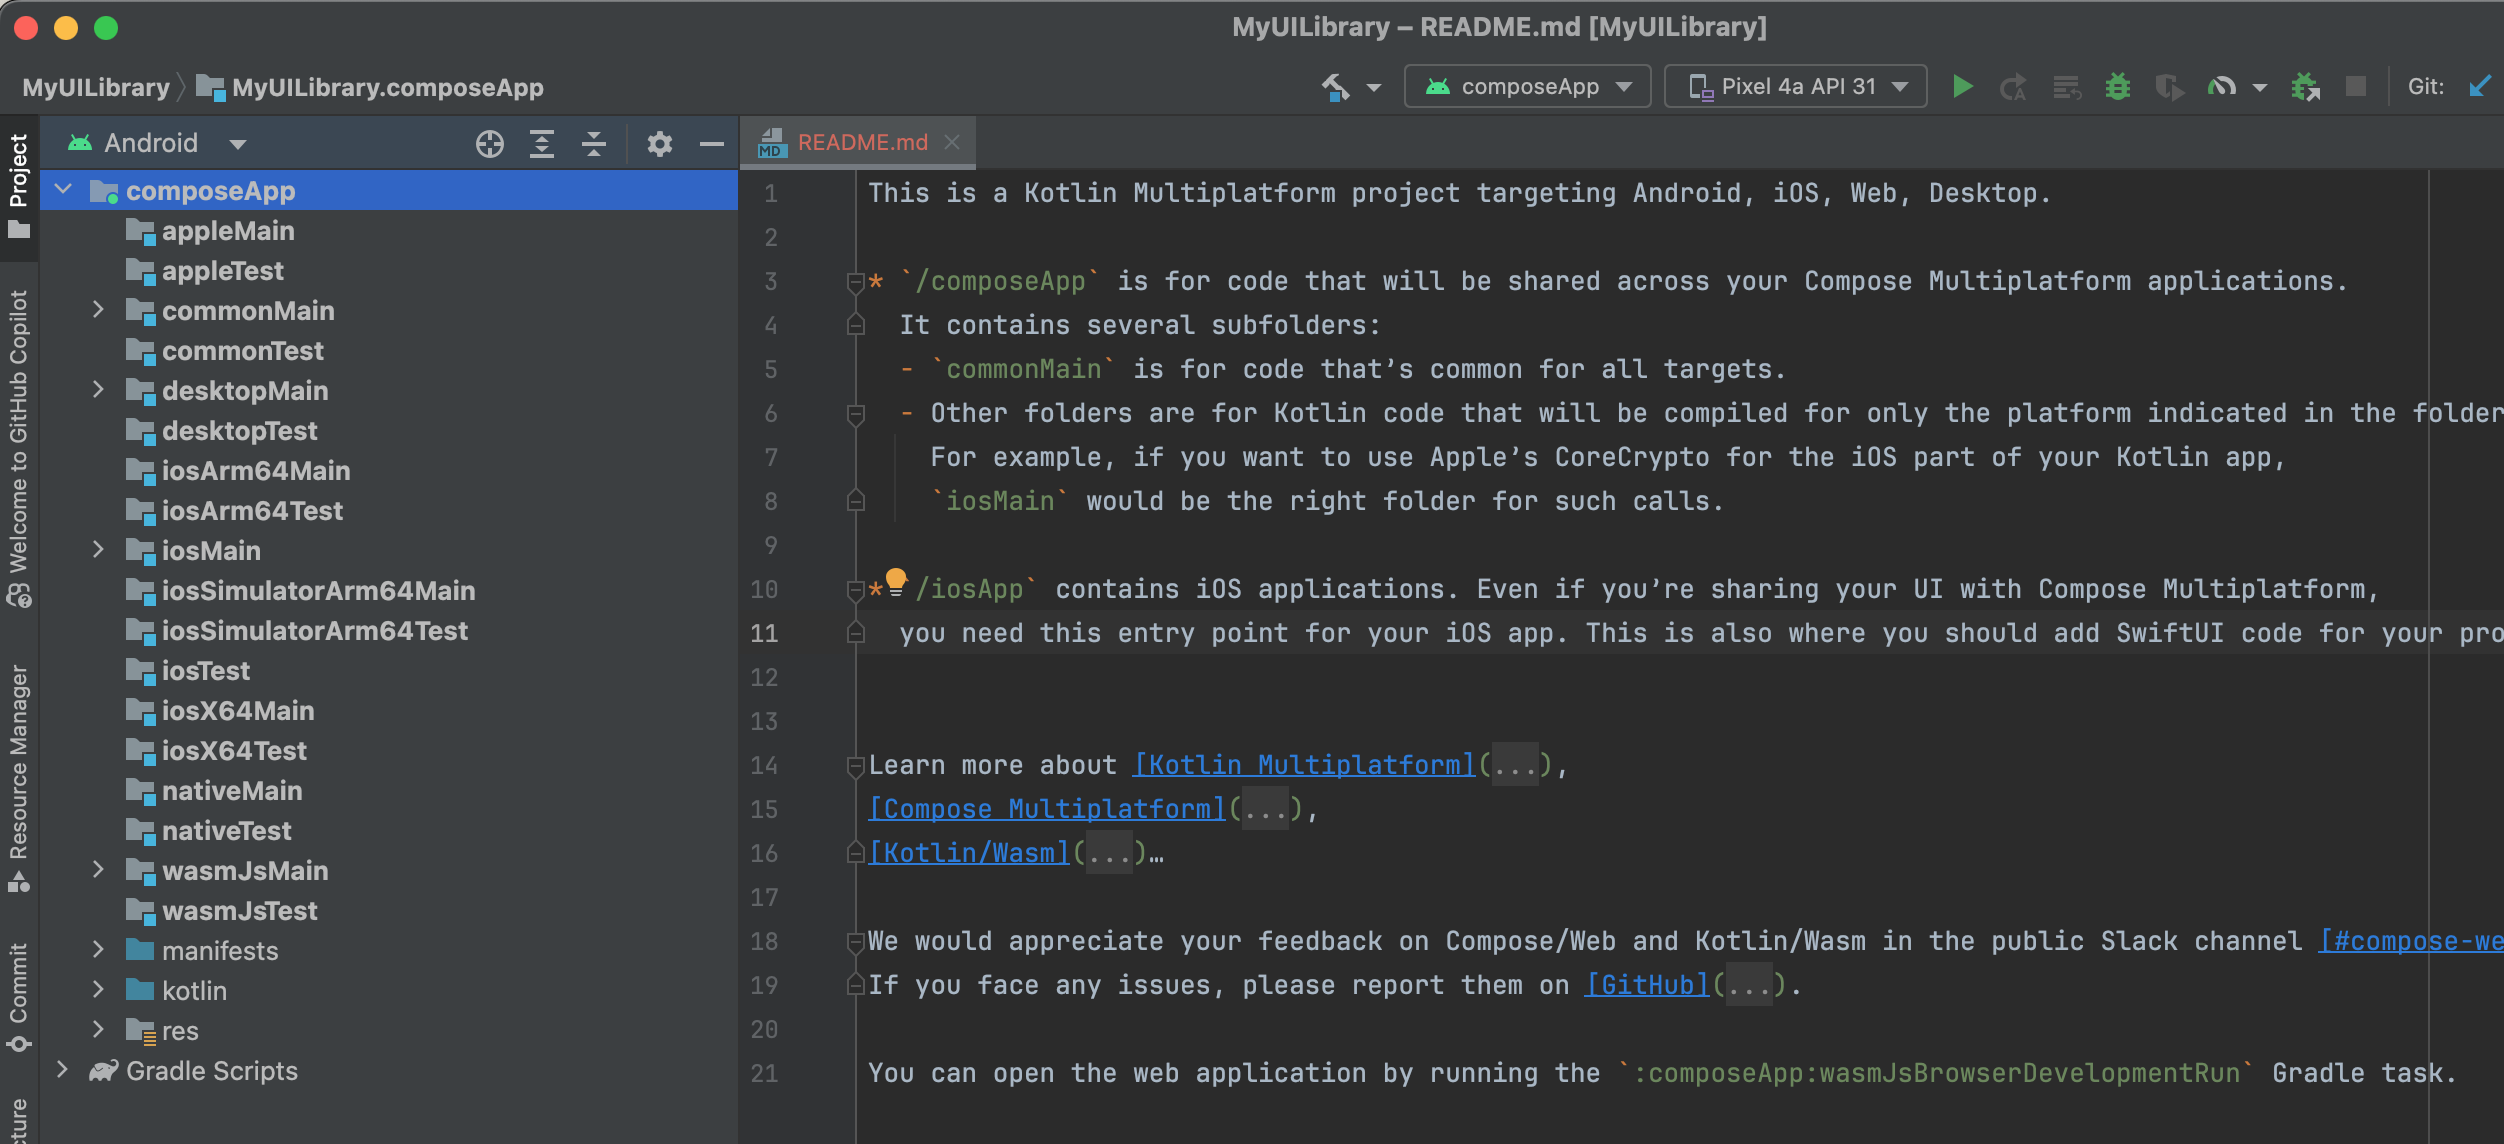2504x1144 pixels.
Task: Expand the kotlin folder
Action: pos(98,990)
